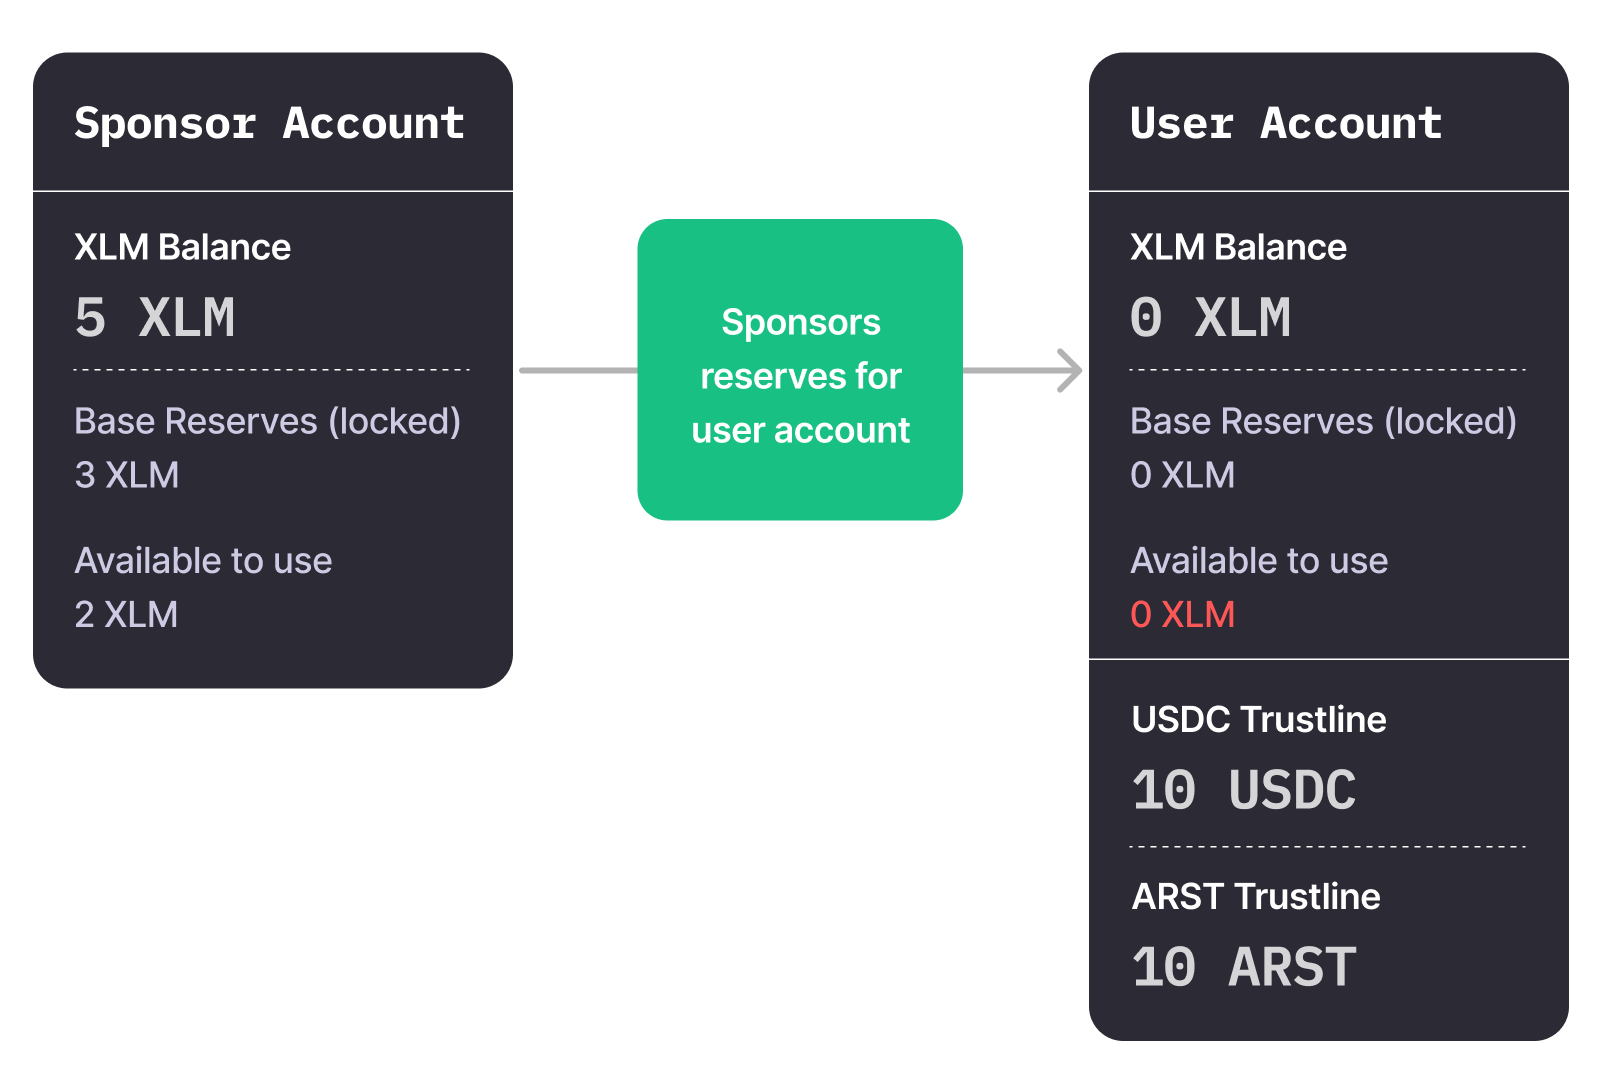Click the red 0 XLM available value

coord(1183,614)
